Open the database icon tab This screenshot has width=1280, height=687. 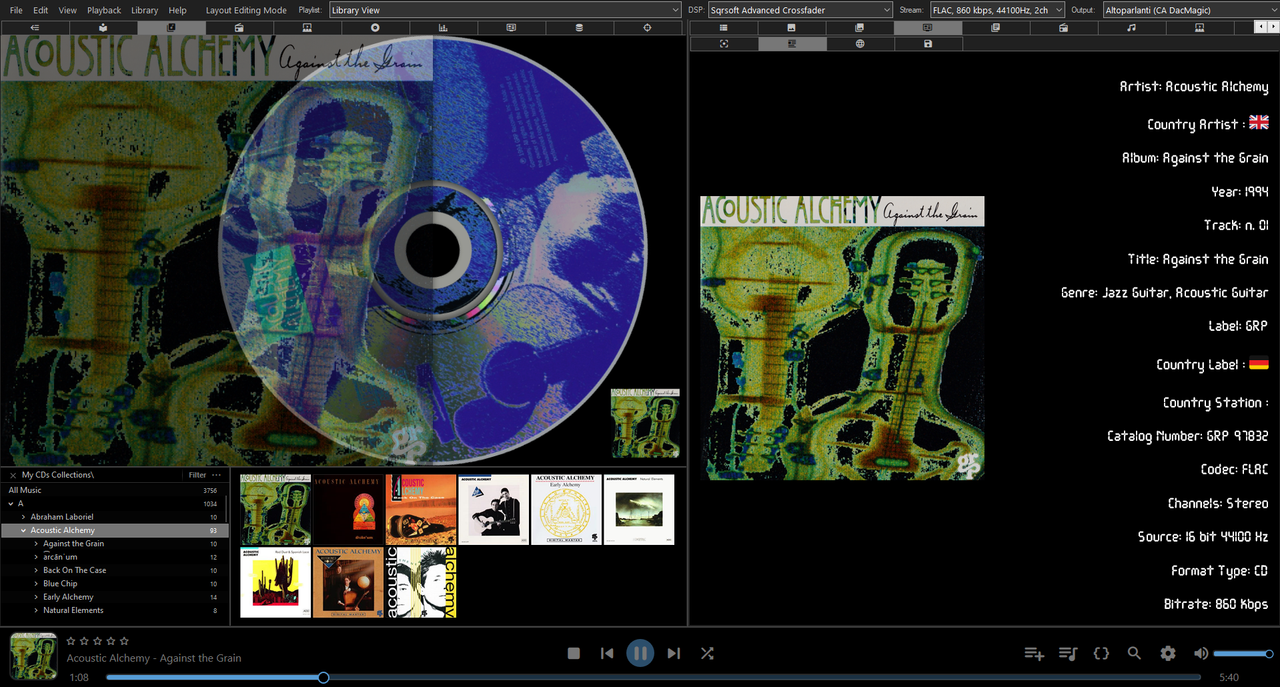tap(579, 28)
